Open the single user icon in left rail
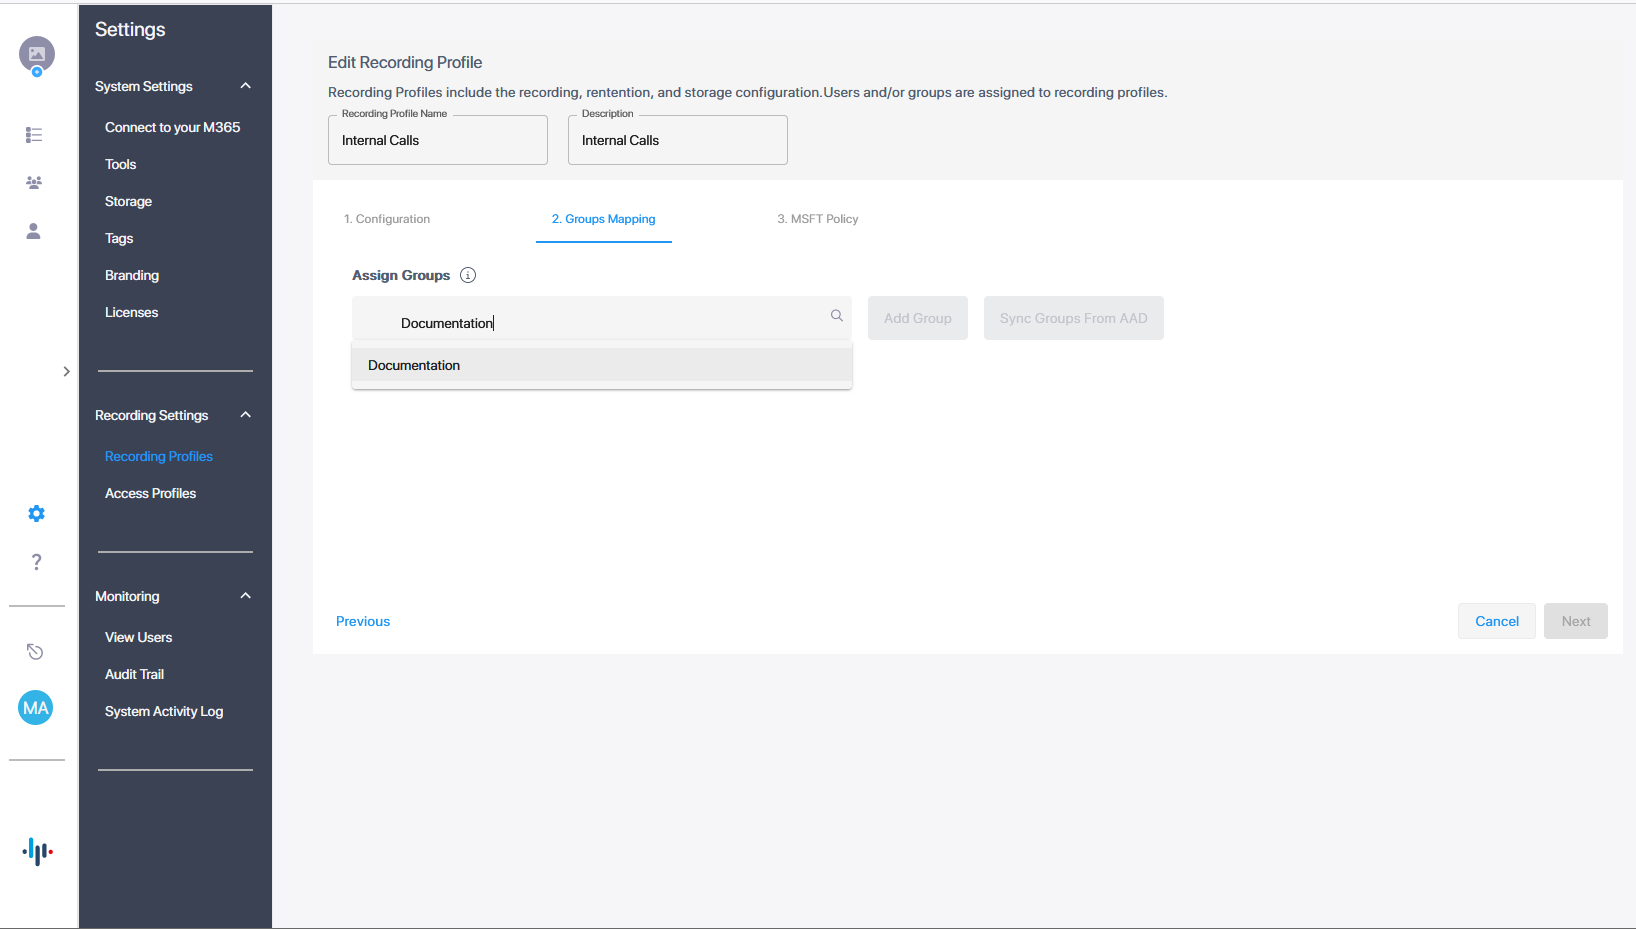The image size is (1636, 929). coord(34,231)
